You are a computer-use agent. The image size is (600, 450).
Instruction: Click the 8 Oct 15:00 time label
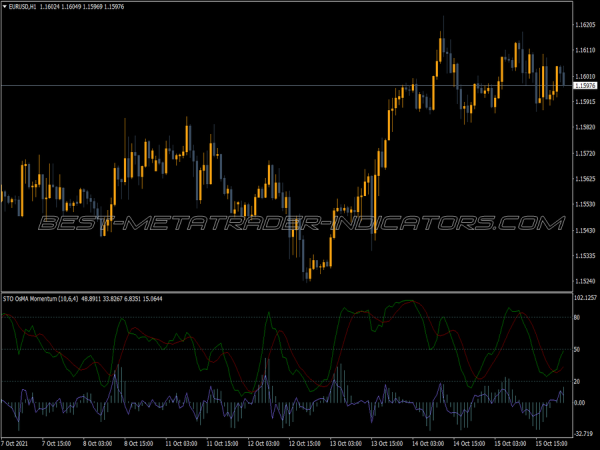[139, 443]
